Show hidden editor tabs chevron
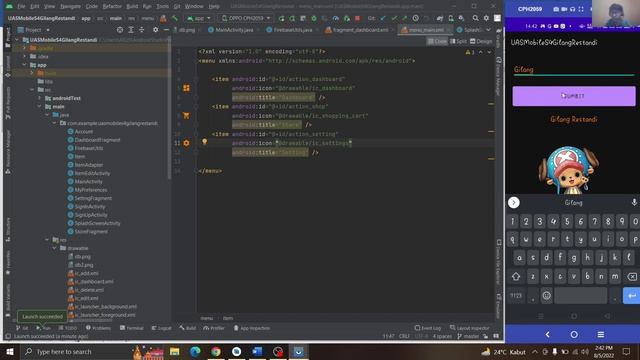 [488, 30]
